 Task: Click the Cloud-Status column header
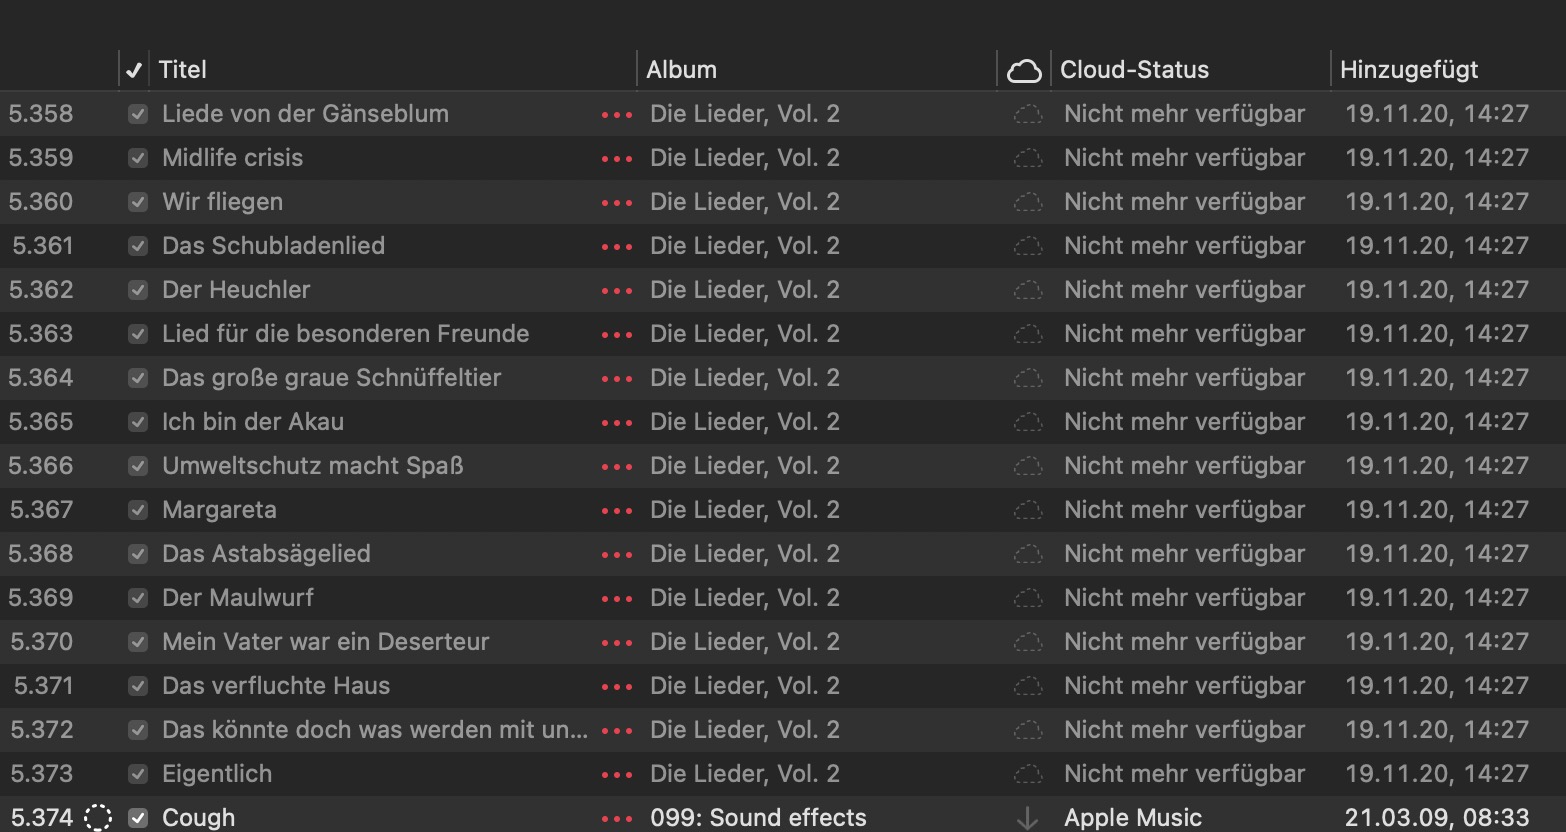[1134, 70]
